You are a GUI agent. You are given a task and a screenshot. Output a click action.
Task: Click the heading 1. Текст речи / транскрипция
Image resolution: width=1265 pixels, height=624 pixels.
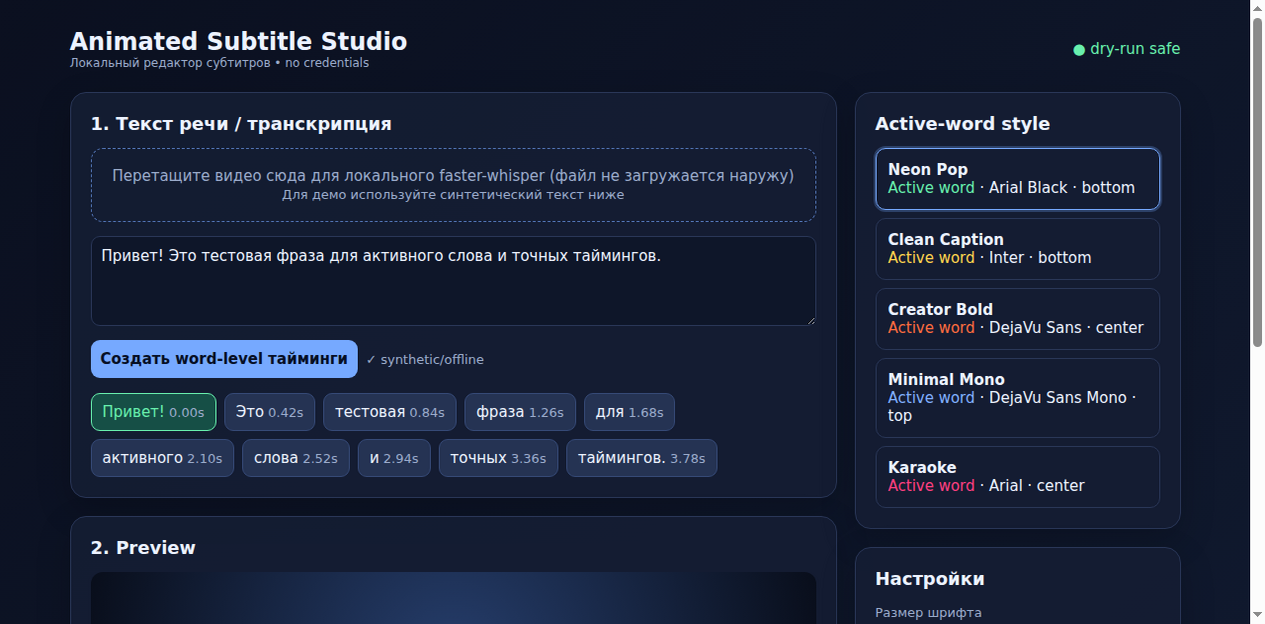pos(241,124)
